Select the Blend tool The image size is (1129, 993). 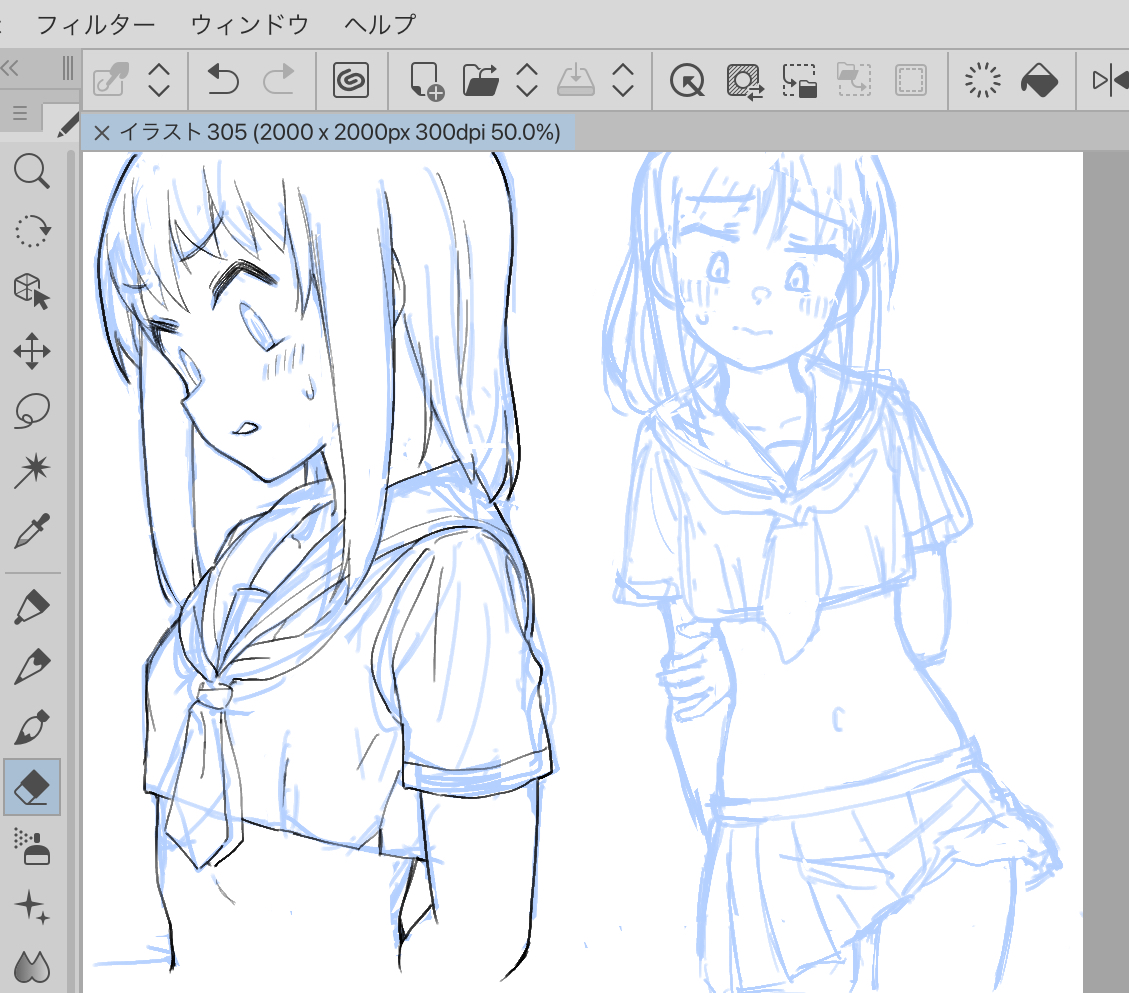(32, 966)
